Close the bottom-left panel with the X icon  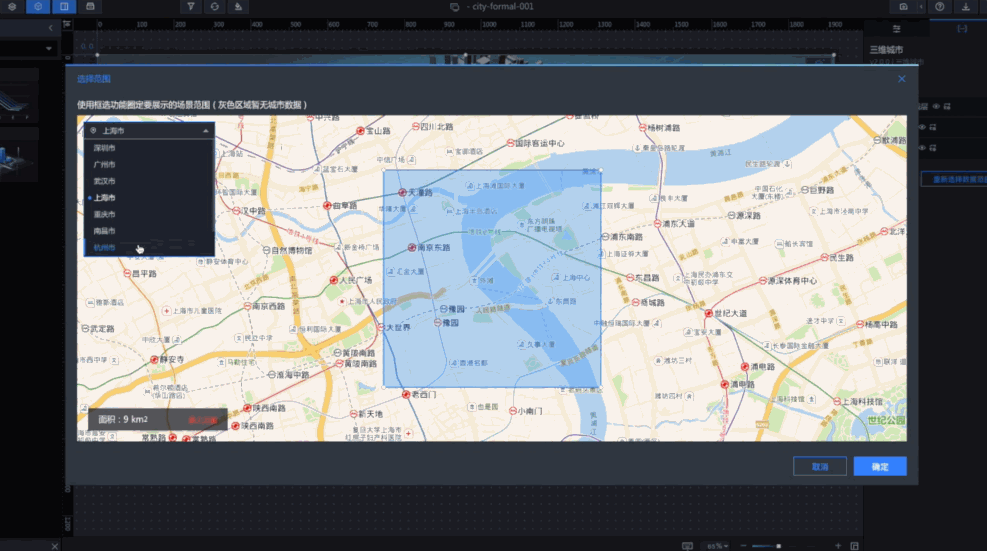click(54, 546)
